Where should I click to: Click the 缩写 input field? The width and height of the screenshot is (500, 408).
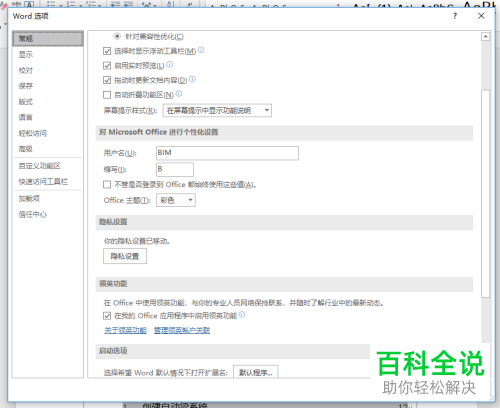point(175,169)
